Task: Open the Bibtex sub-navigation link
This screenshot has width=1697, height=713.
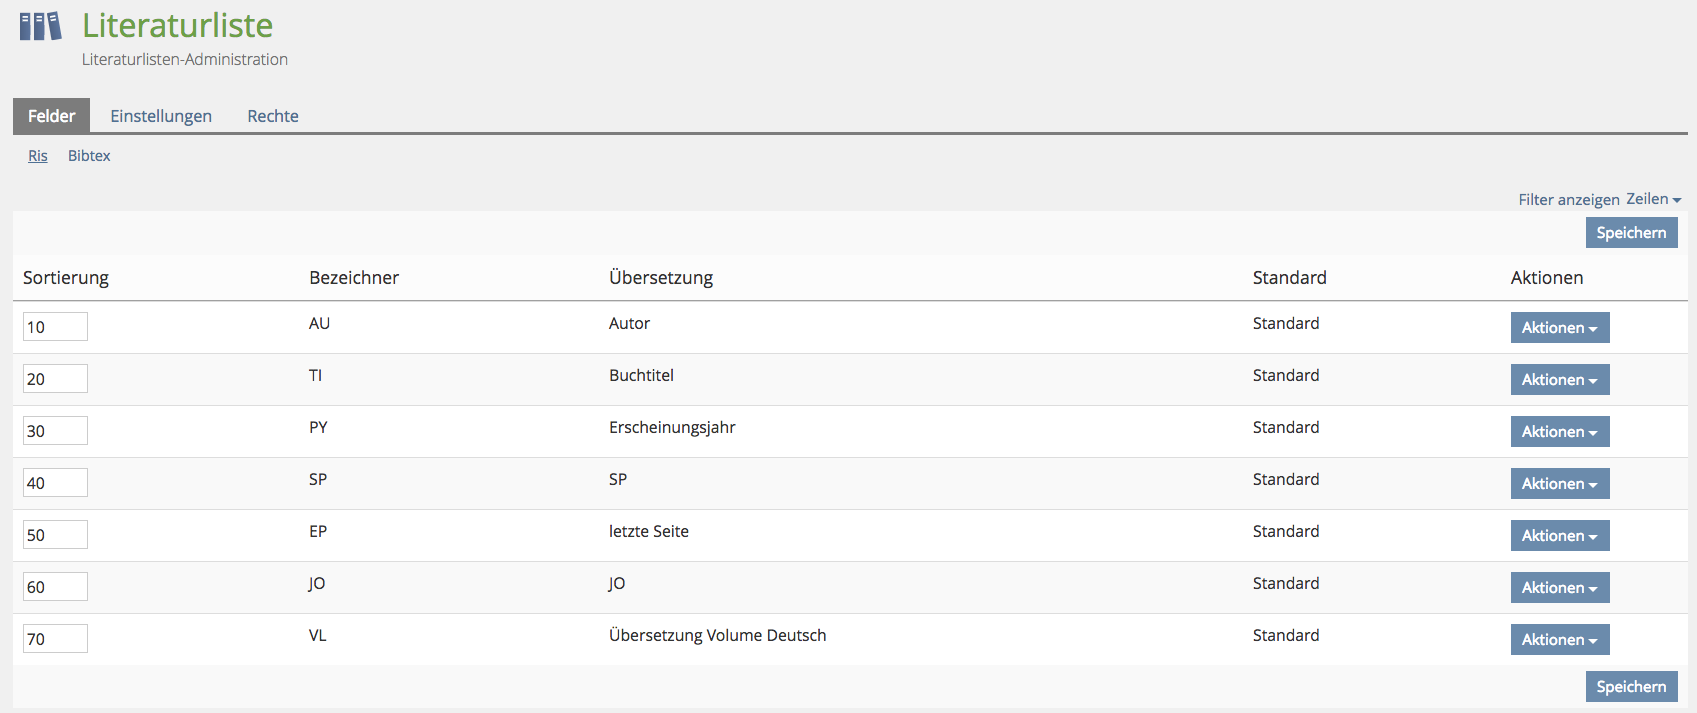Action: point(89,156)
